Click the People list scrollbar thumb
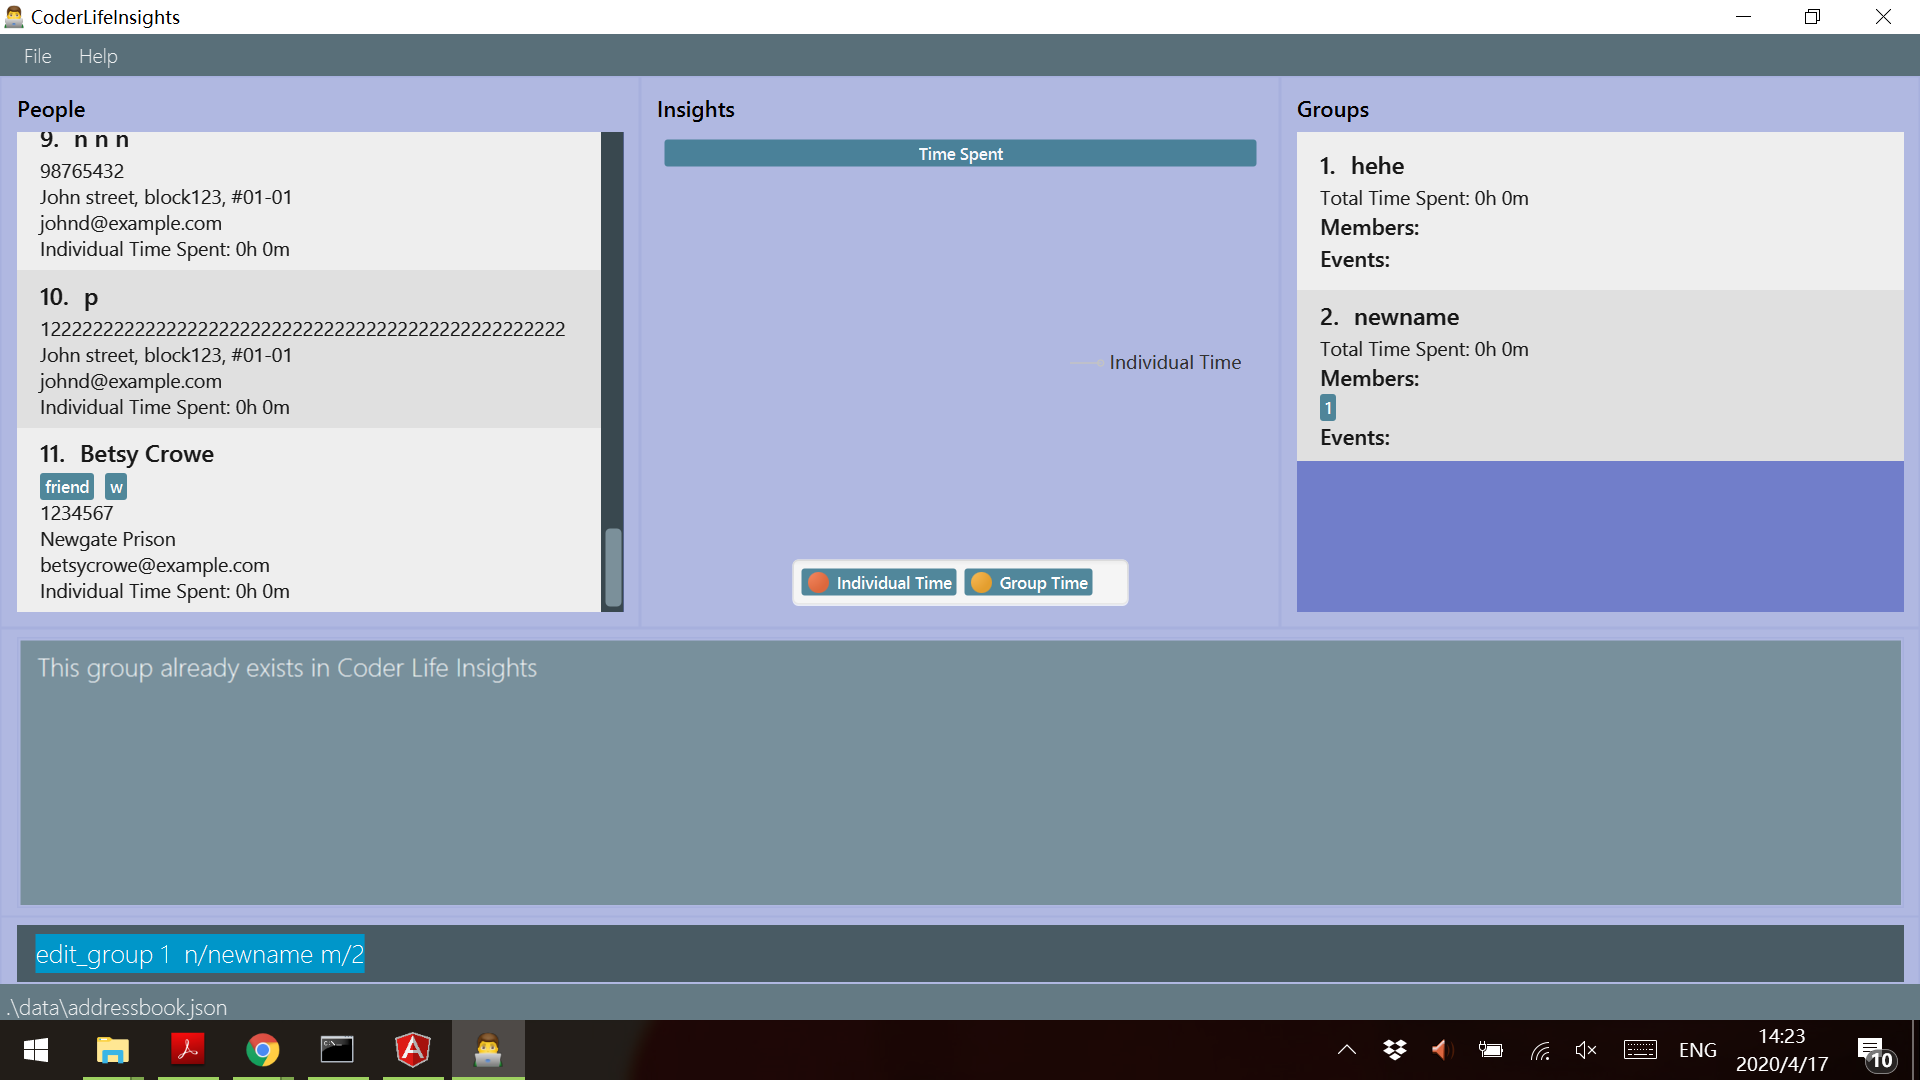 [x=613, y=566]
